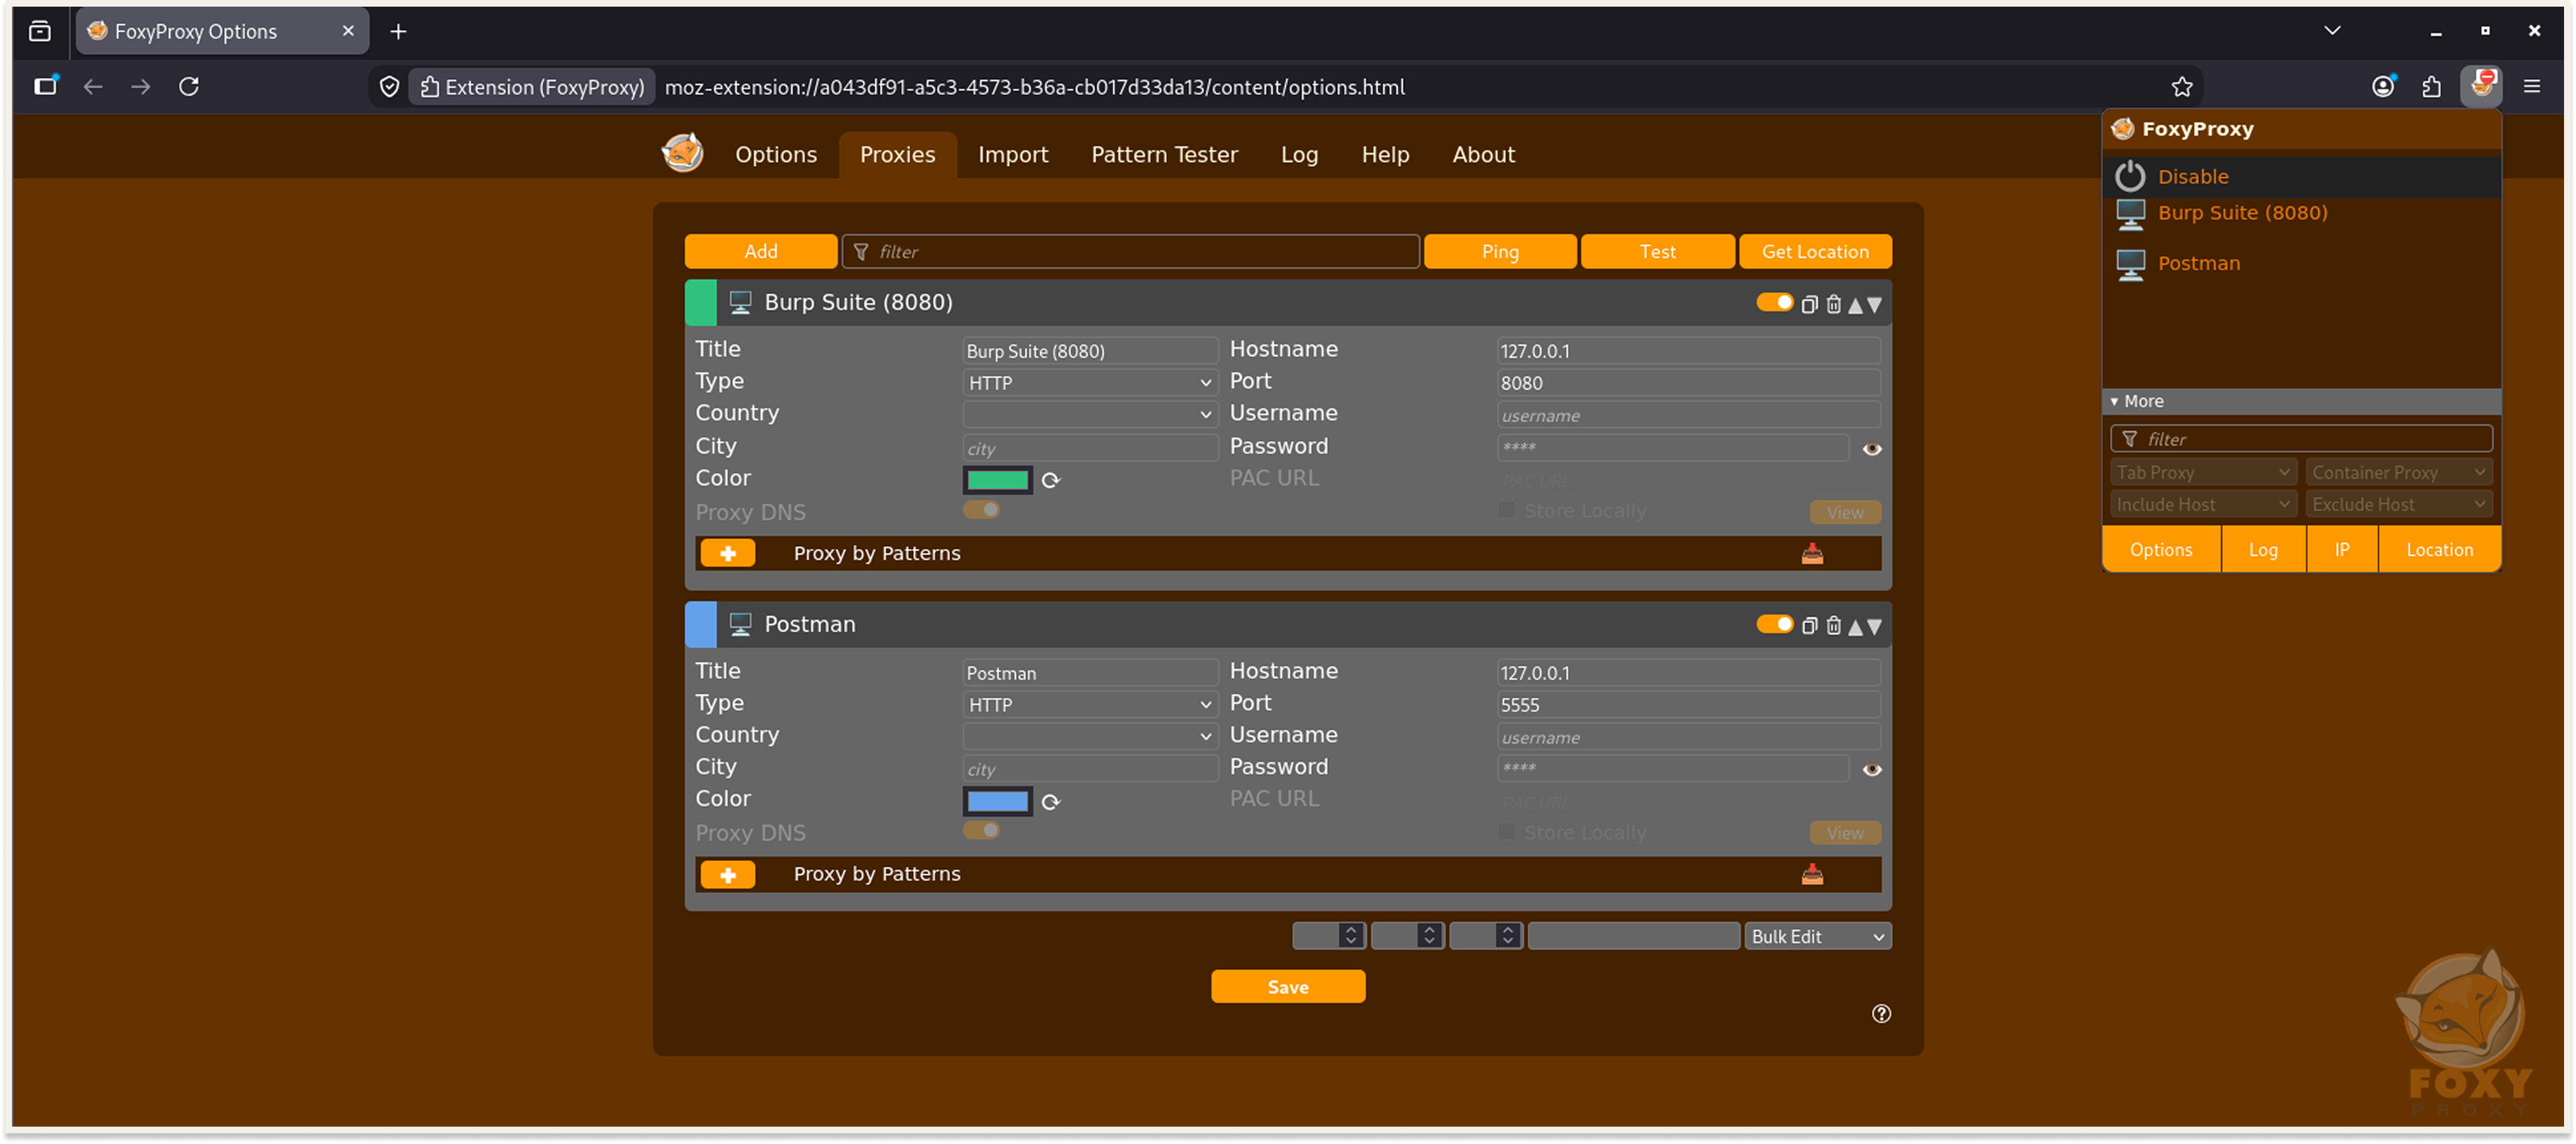Open the Firefox extensions puzzle icon
2576x1144 pixels.
click(2431, 87)
